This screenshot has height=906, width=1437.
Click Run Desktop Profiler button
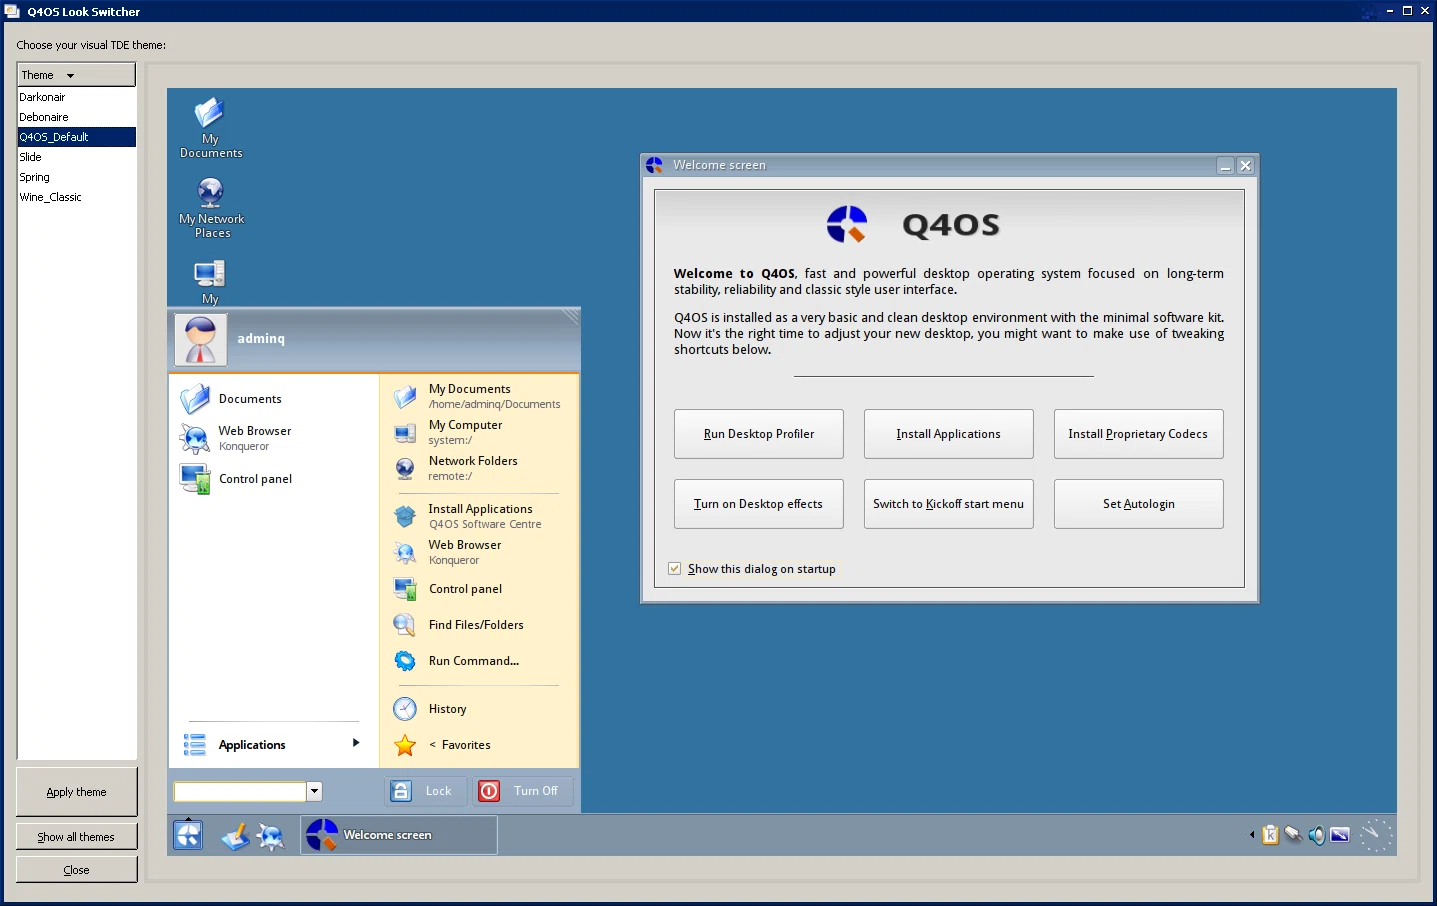pyautogui.click(x=759, y=434)
